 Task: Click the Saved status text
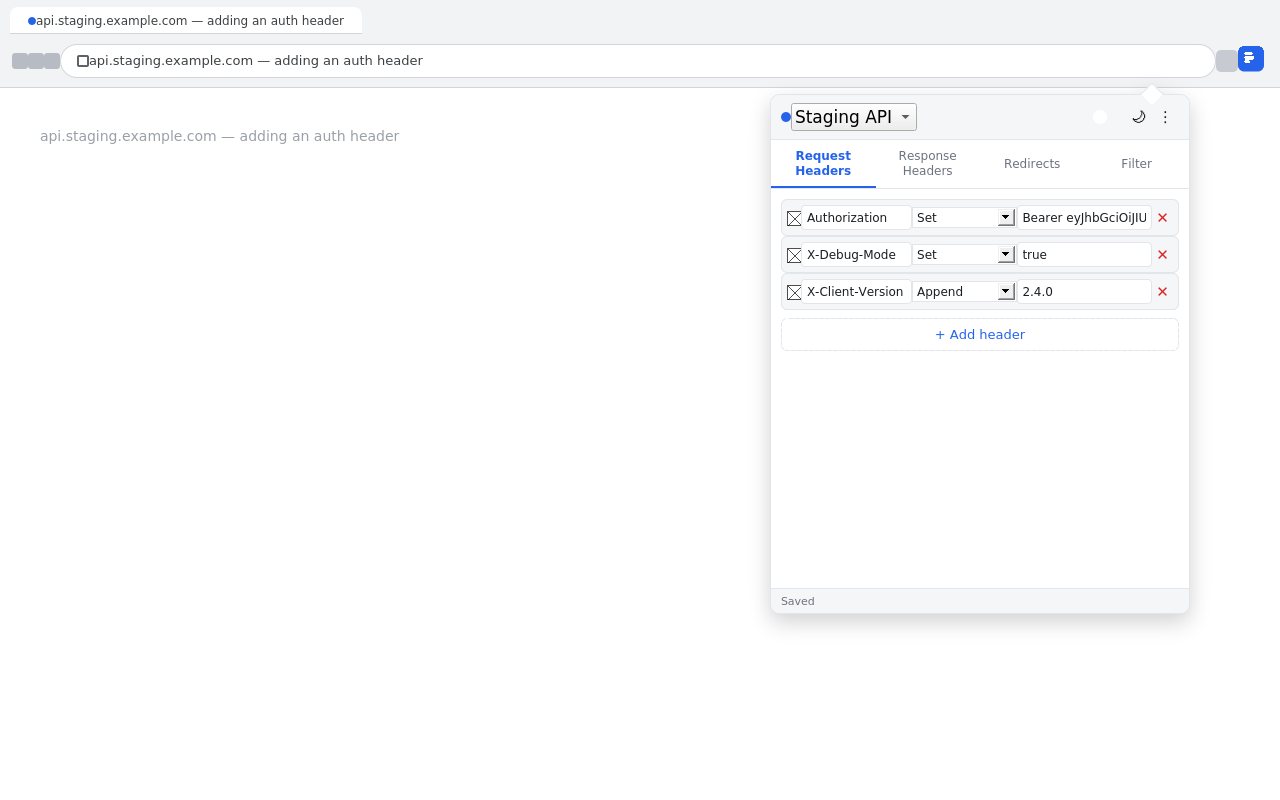pos(798,601)
